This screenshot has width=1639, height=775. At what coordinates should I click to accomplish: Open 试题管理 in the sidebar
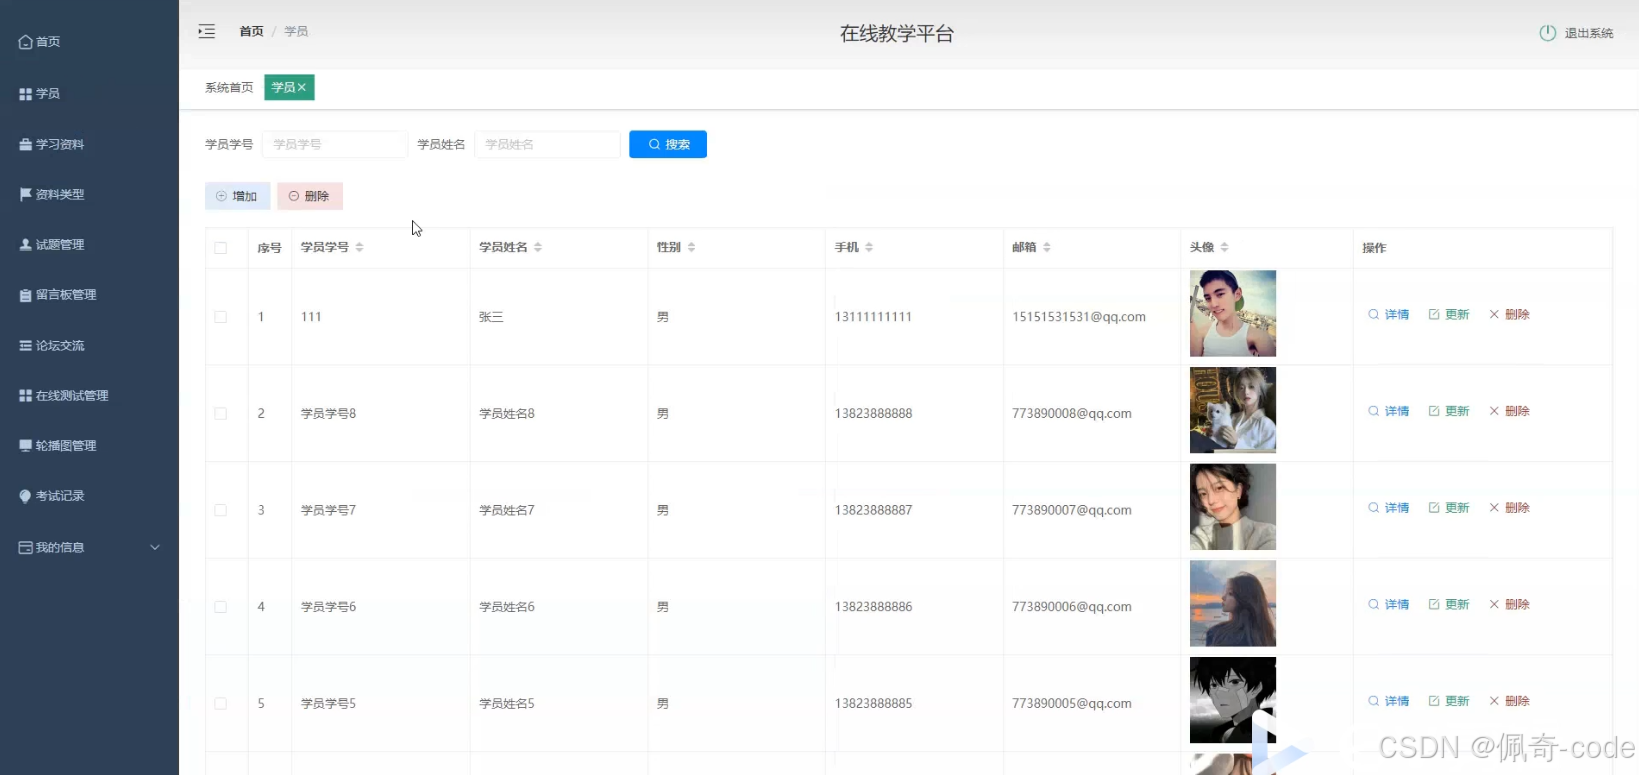click(52, 244)
